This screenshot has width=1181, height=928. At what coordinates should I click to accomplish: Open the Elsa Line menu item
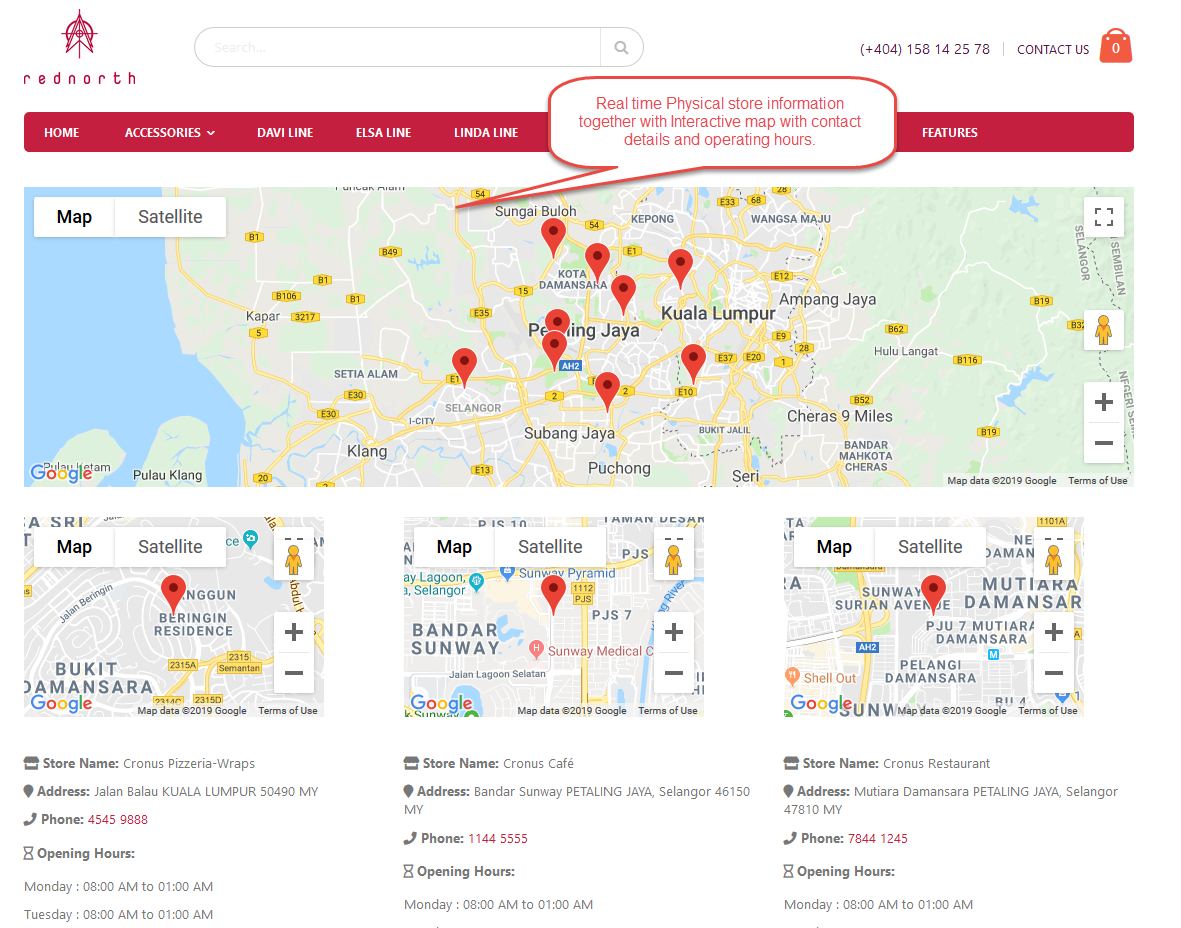click(383, 133)
